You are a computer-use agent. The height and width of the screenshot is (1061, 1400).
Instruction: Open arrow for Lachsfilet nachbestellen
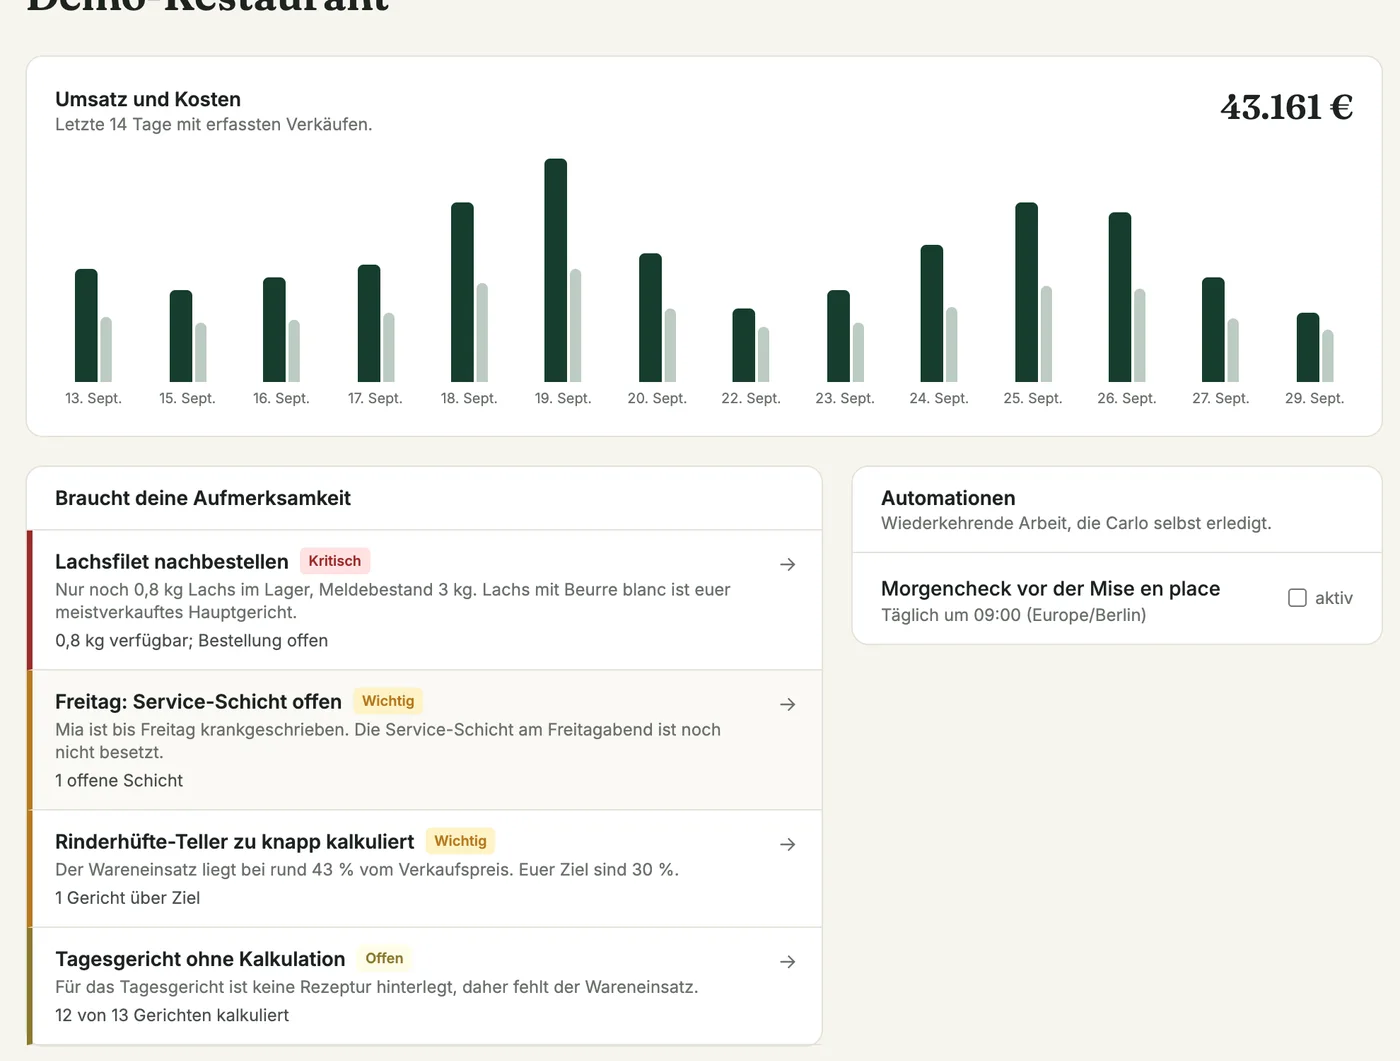788,565
